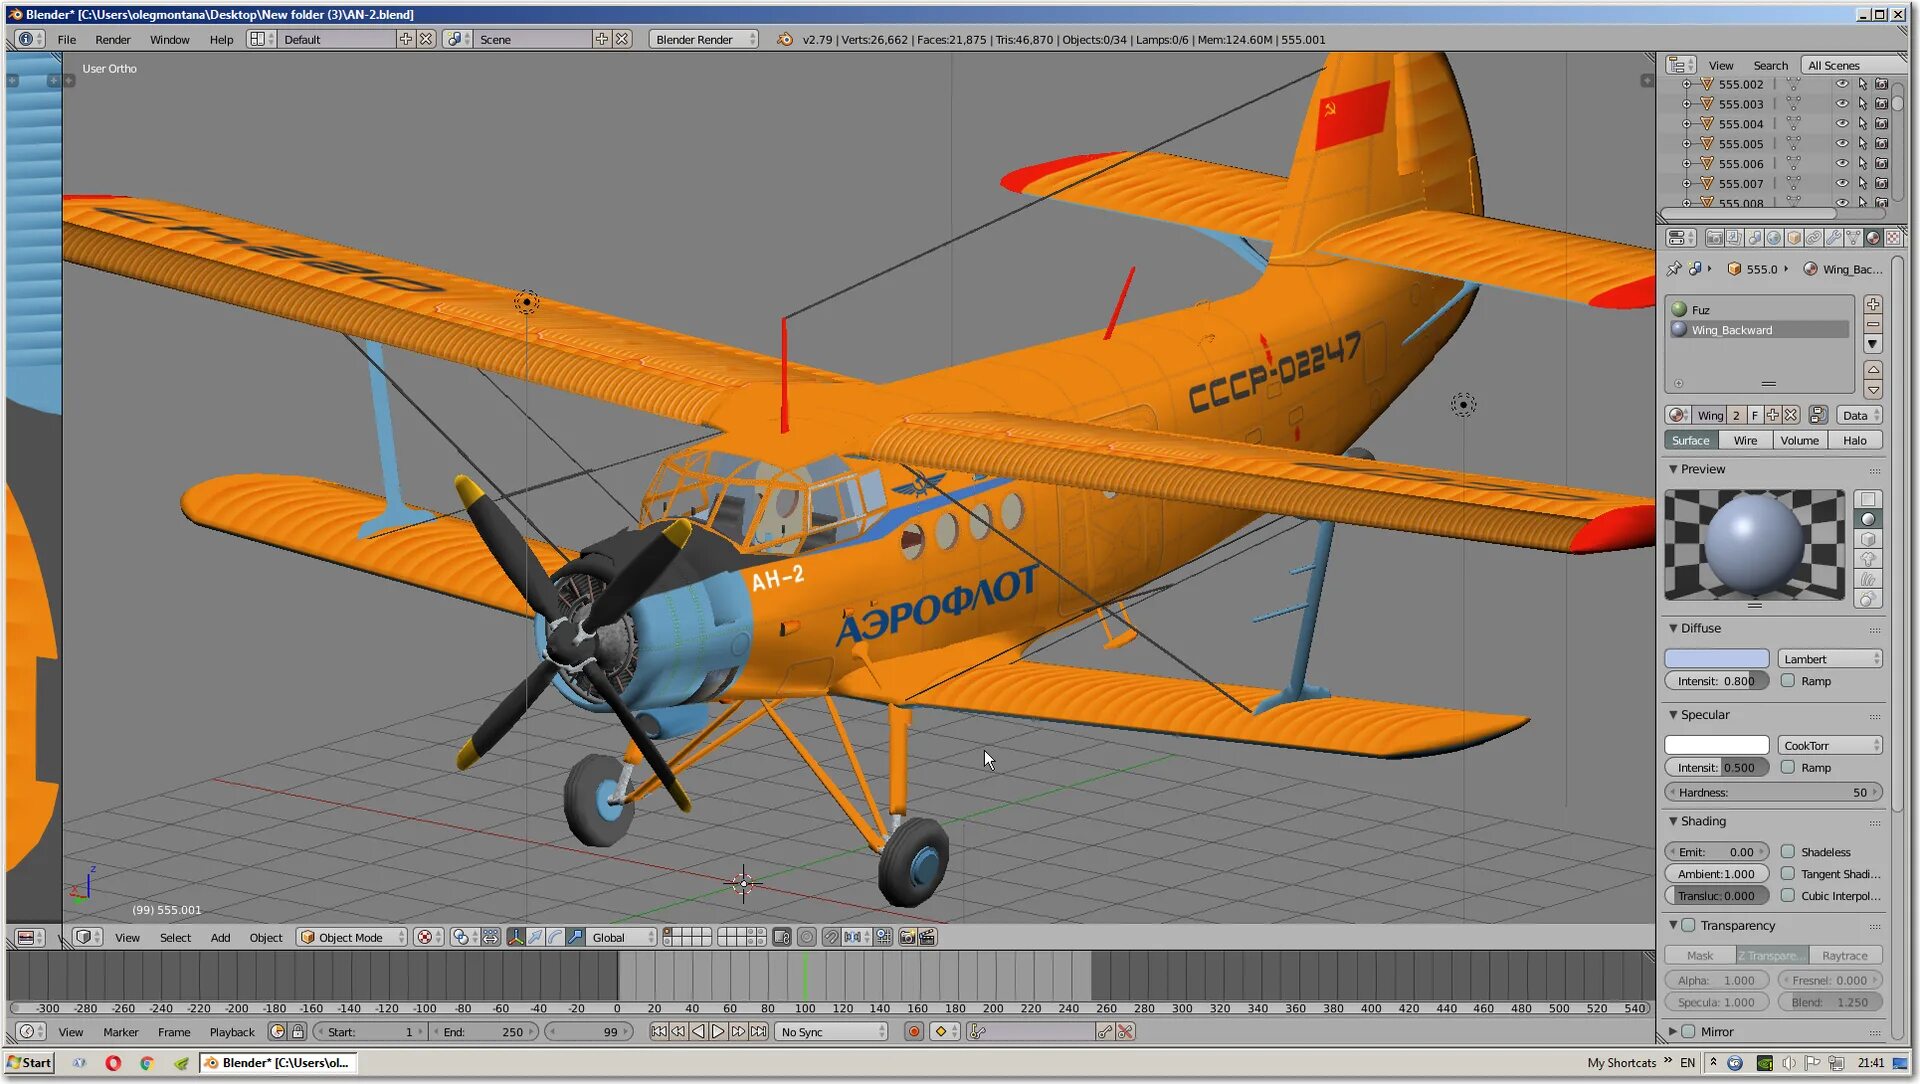Open the Modifiers wrench tab
Image resolution: width=1920 pixels, height=1084 pixels.
click(x=1833, y=238)
